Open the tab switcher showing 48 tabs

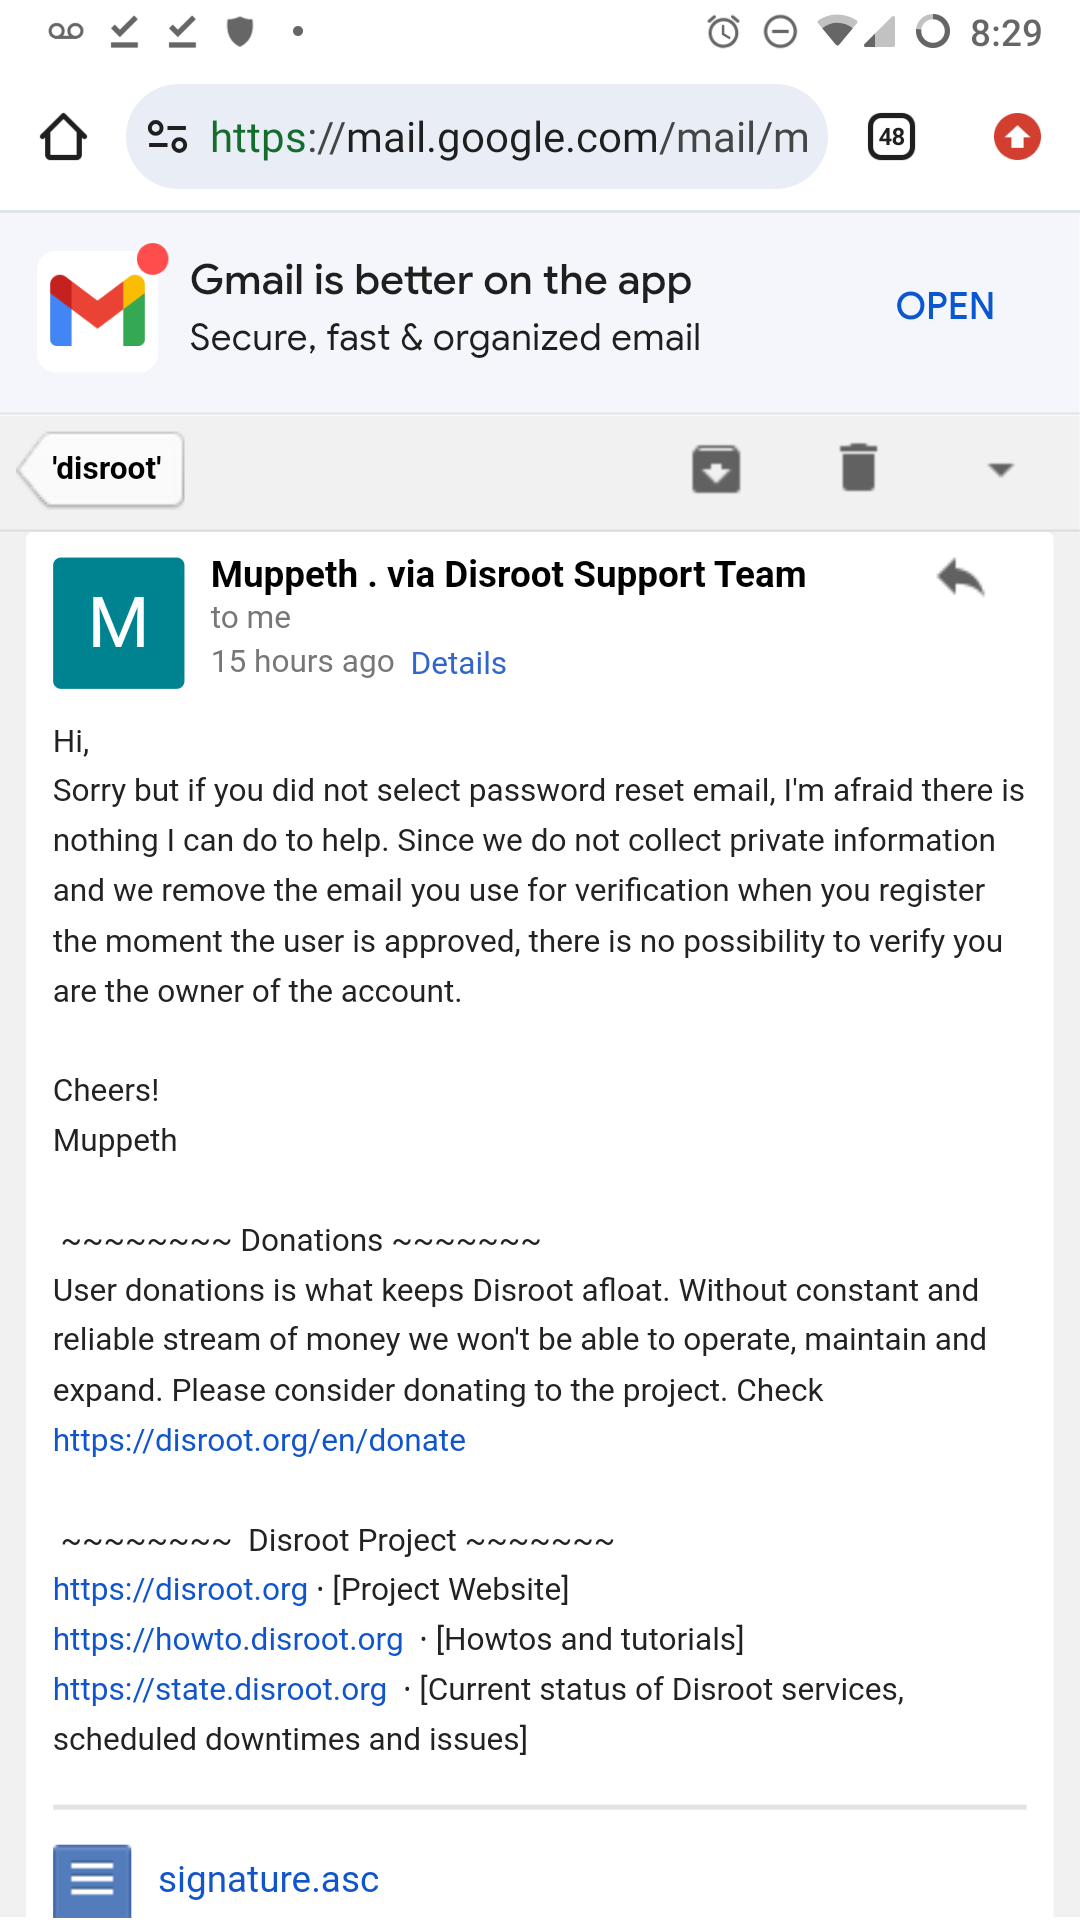tap(891, 137)
